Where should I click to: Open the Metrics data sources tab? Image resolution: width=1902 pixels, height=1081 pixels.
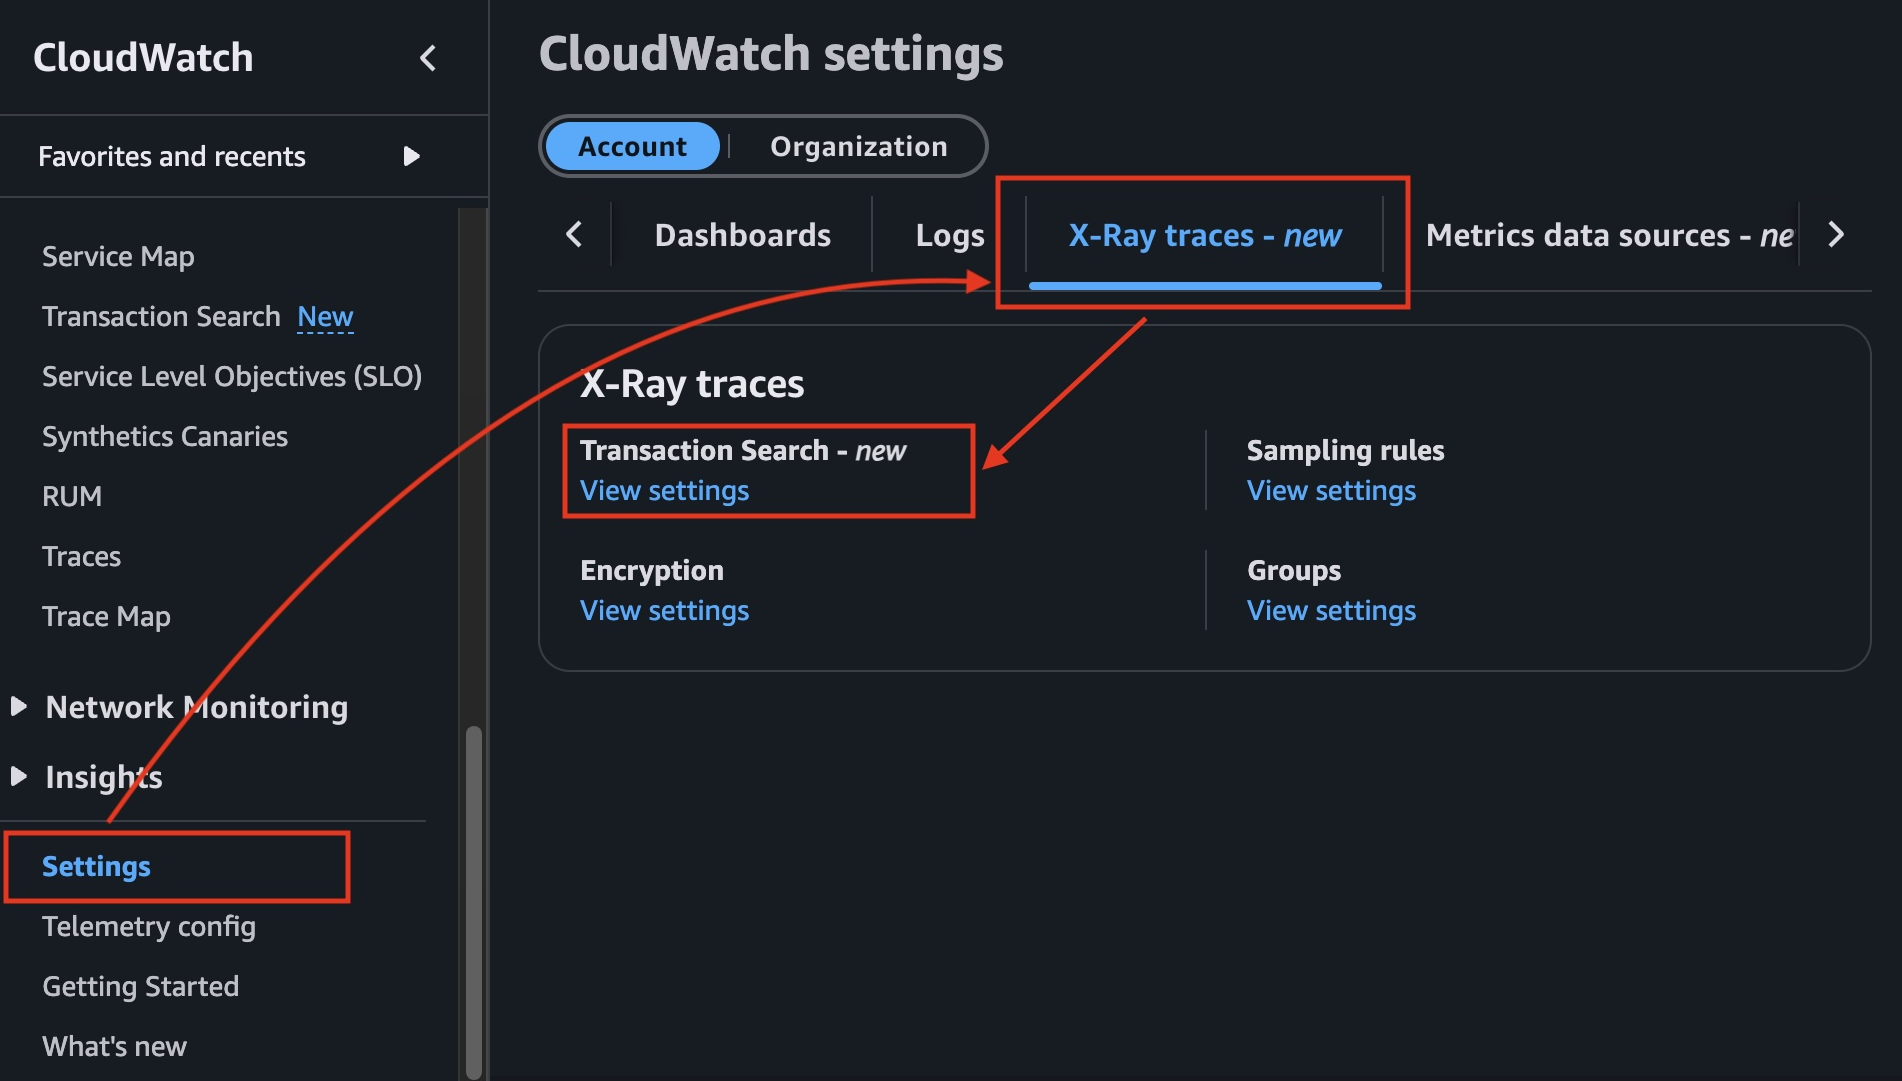(x=1605, y=234)
